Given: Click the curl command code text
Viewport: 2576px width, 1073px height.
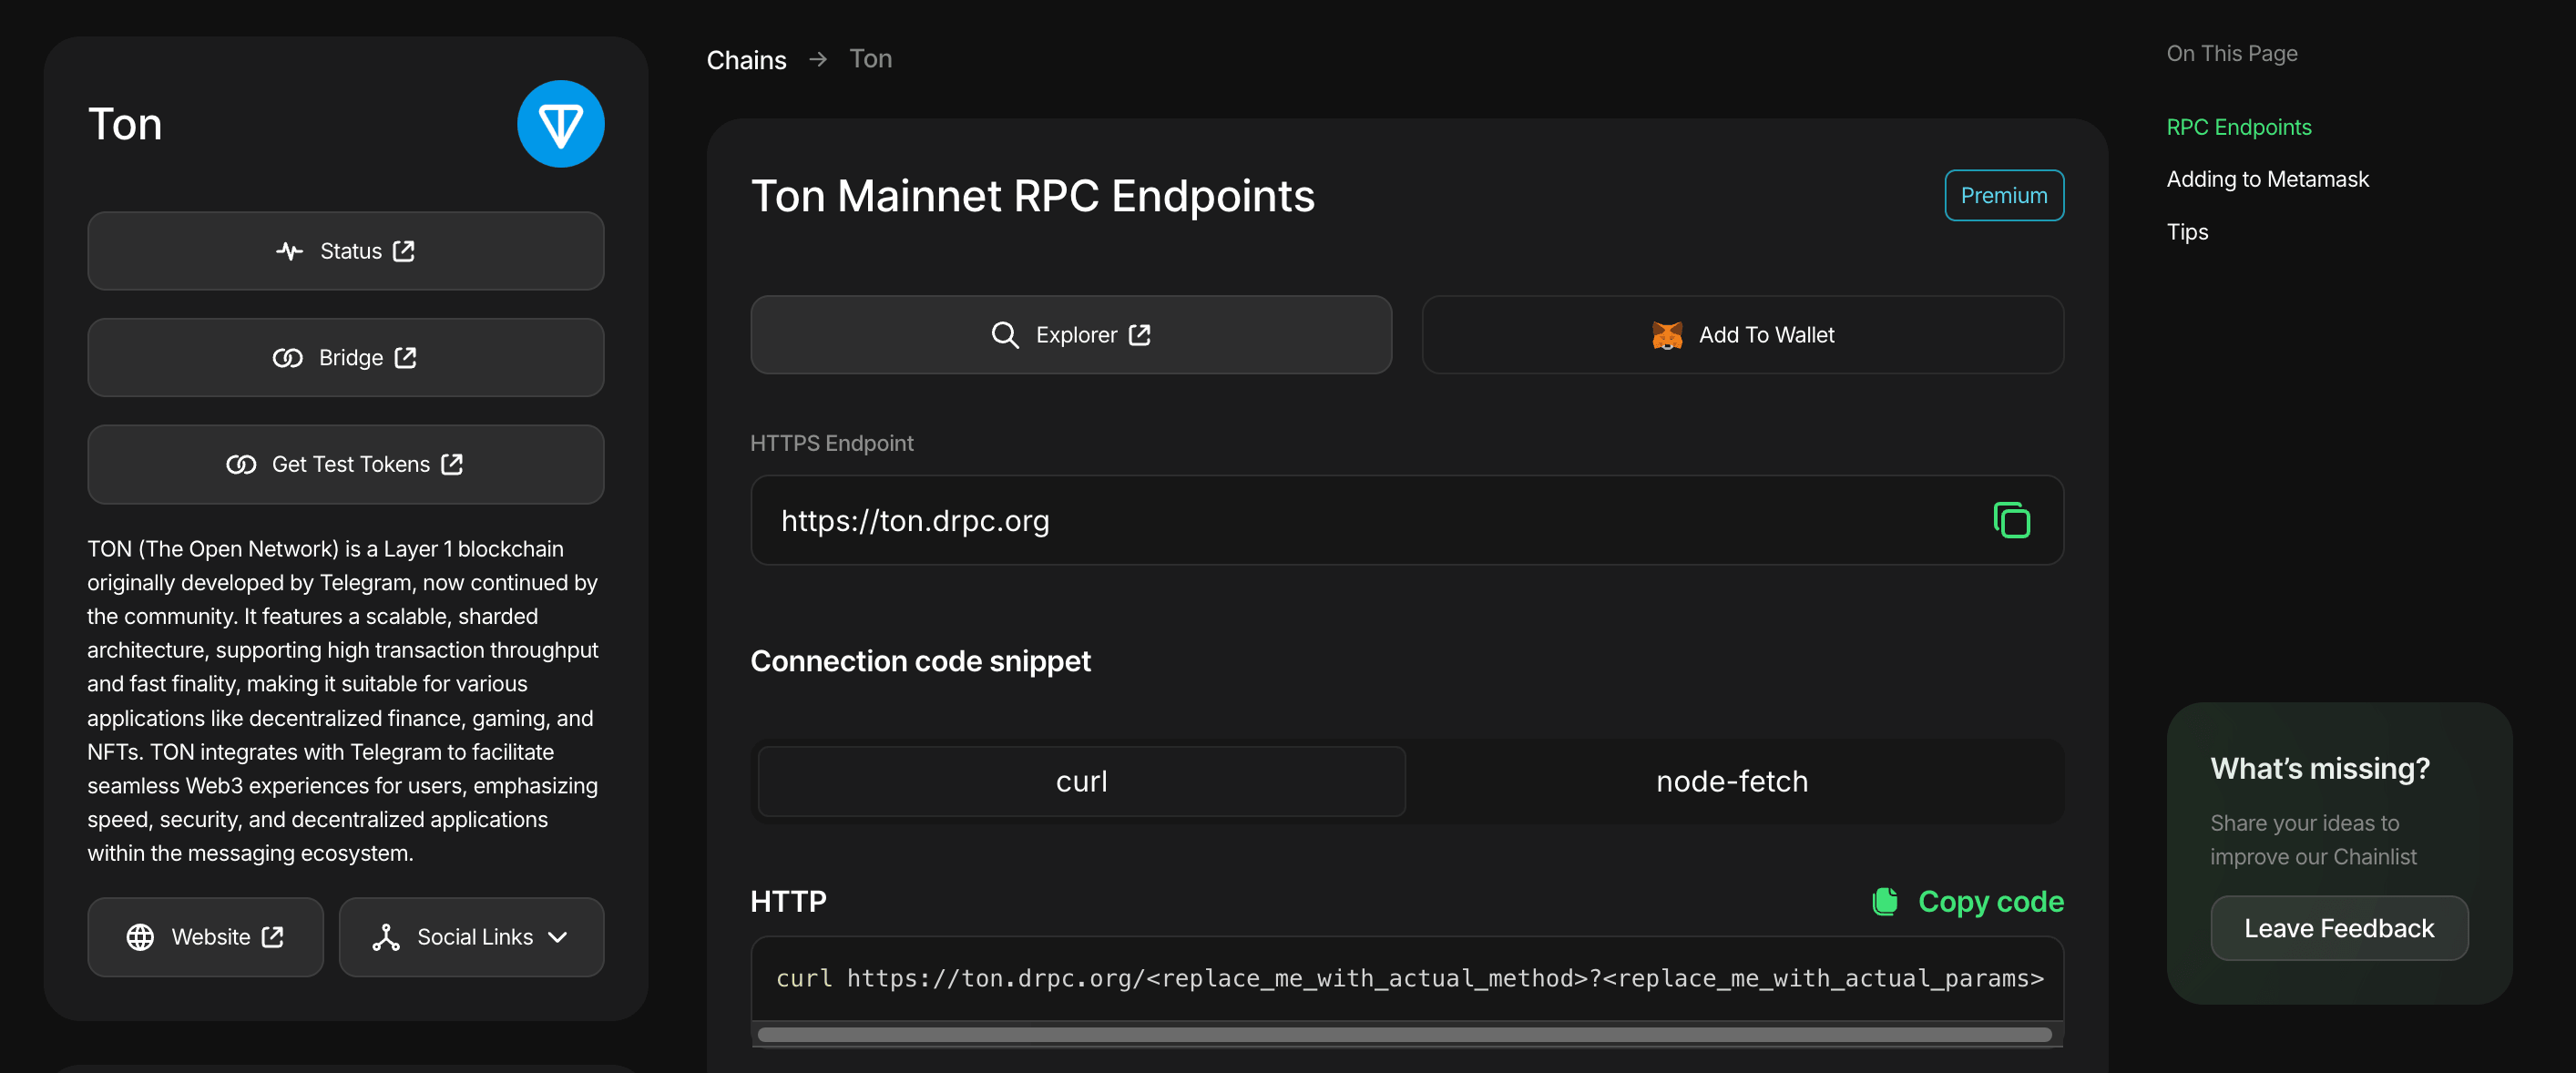Looking at the screenshot, I should (1410, 978).
